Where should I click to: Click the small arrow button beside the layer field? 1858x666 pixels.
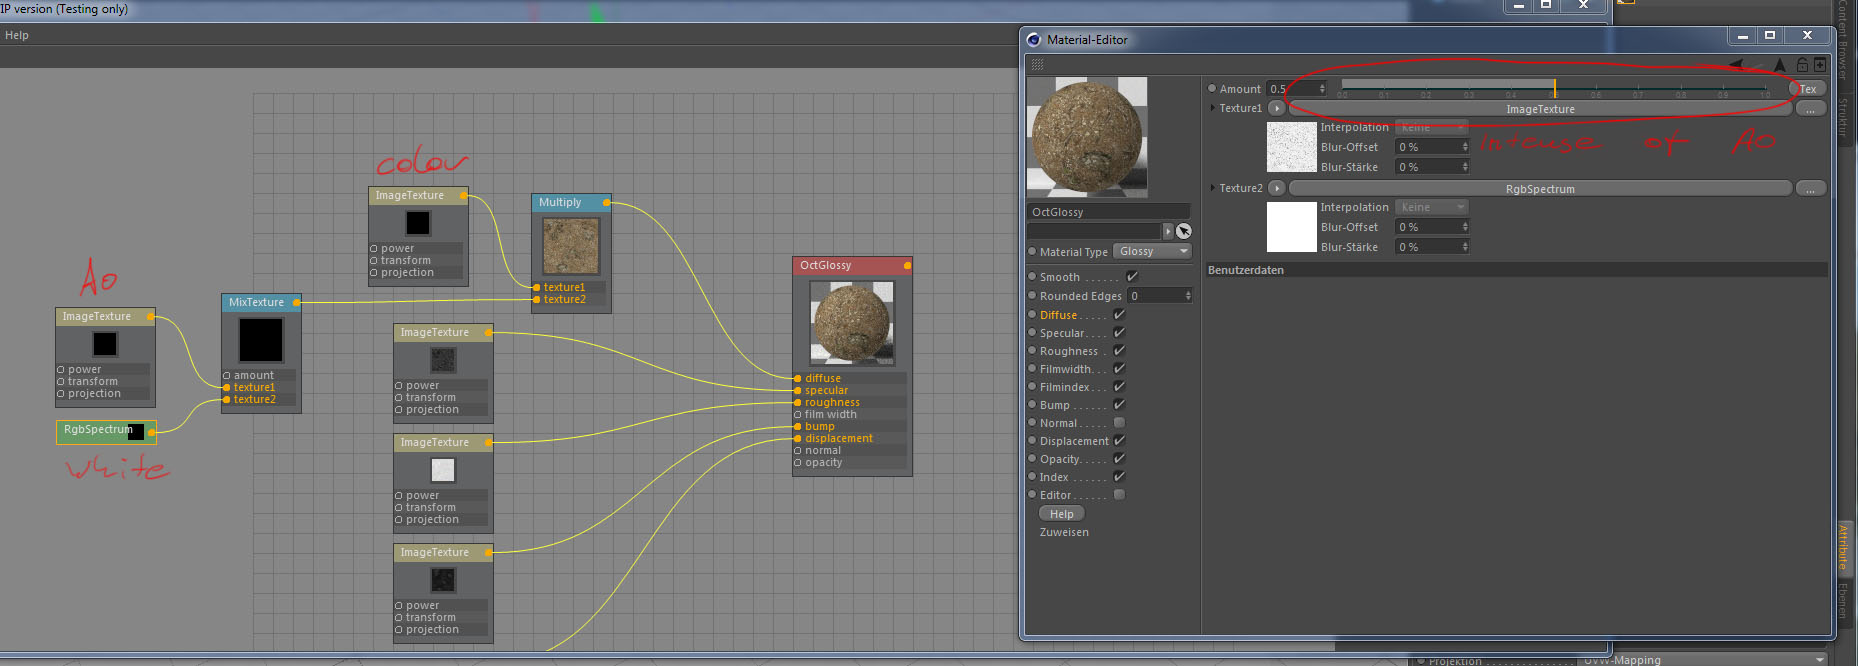pos(1167,231)
